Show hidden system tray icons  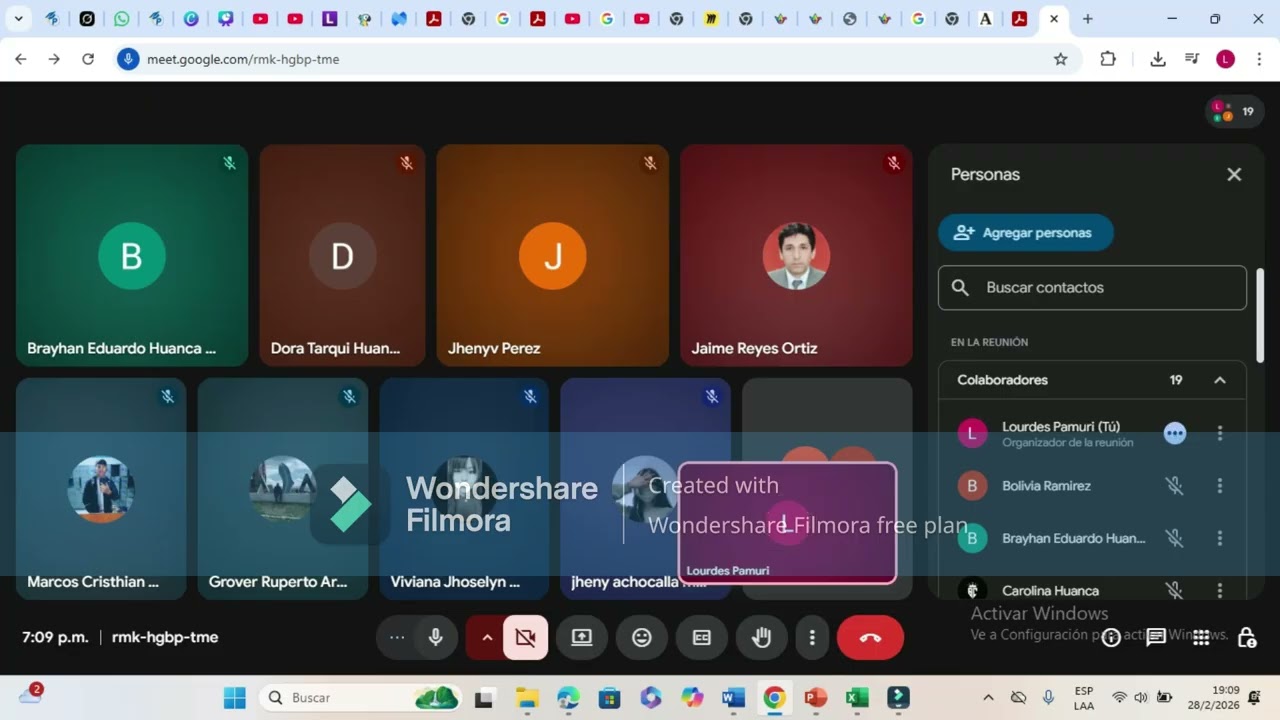tap(988, 697)
